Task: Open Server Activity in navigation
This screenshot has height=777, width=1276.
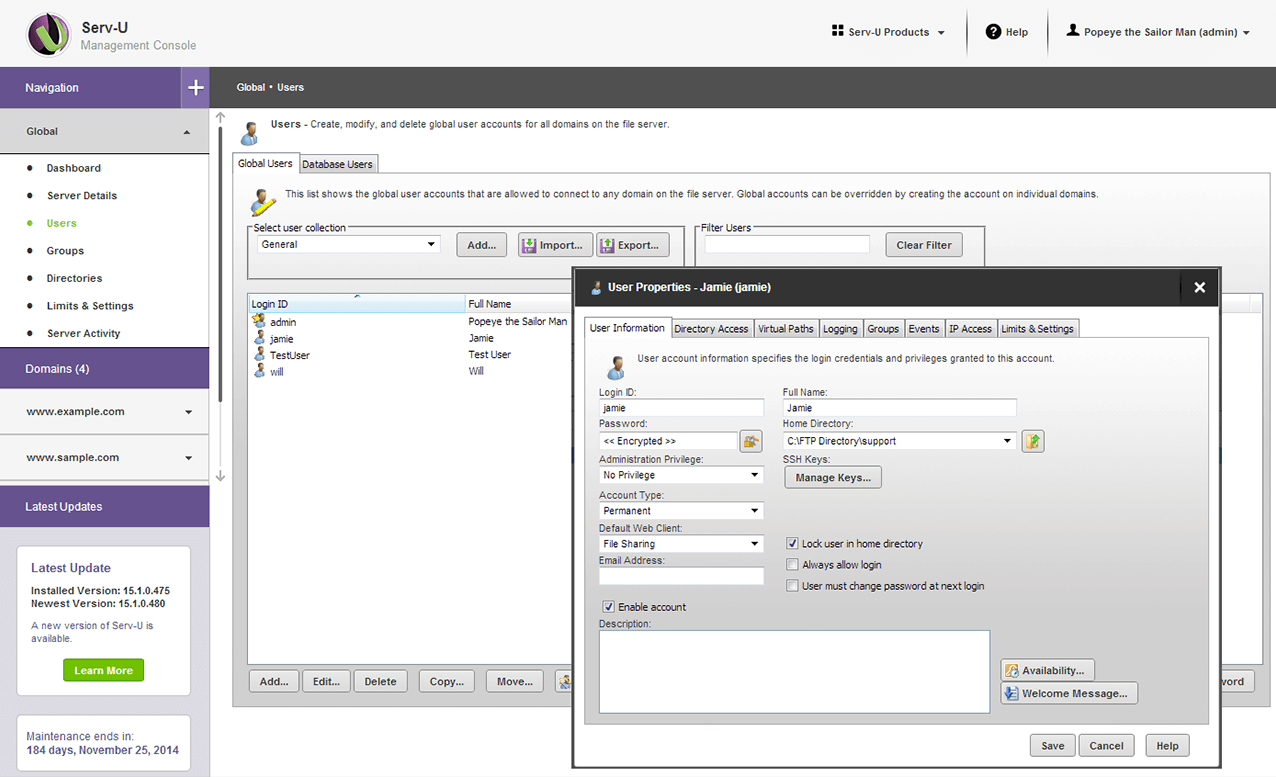Action: click(84, 333)
